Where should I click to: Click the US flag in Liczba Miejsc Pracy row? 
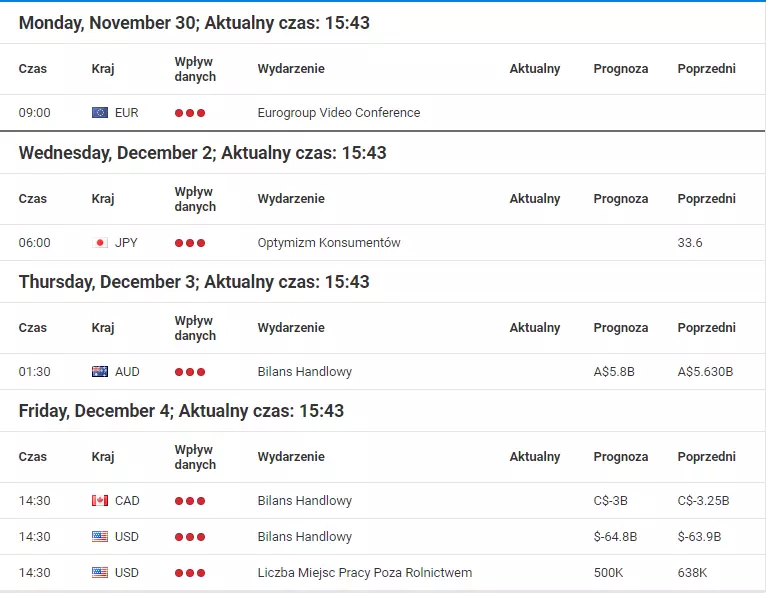pyautogui.click(x=100, y=572)
